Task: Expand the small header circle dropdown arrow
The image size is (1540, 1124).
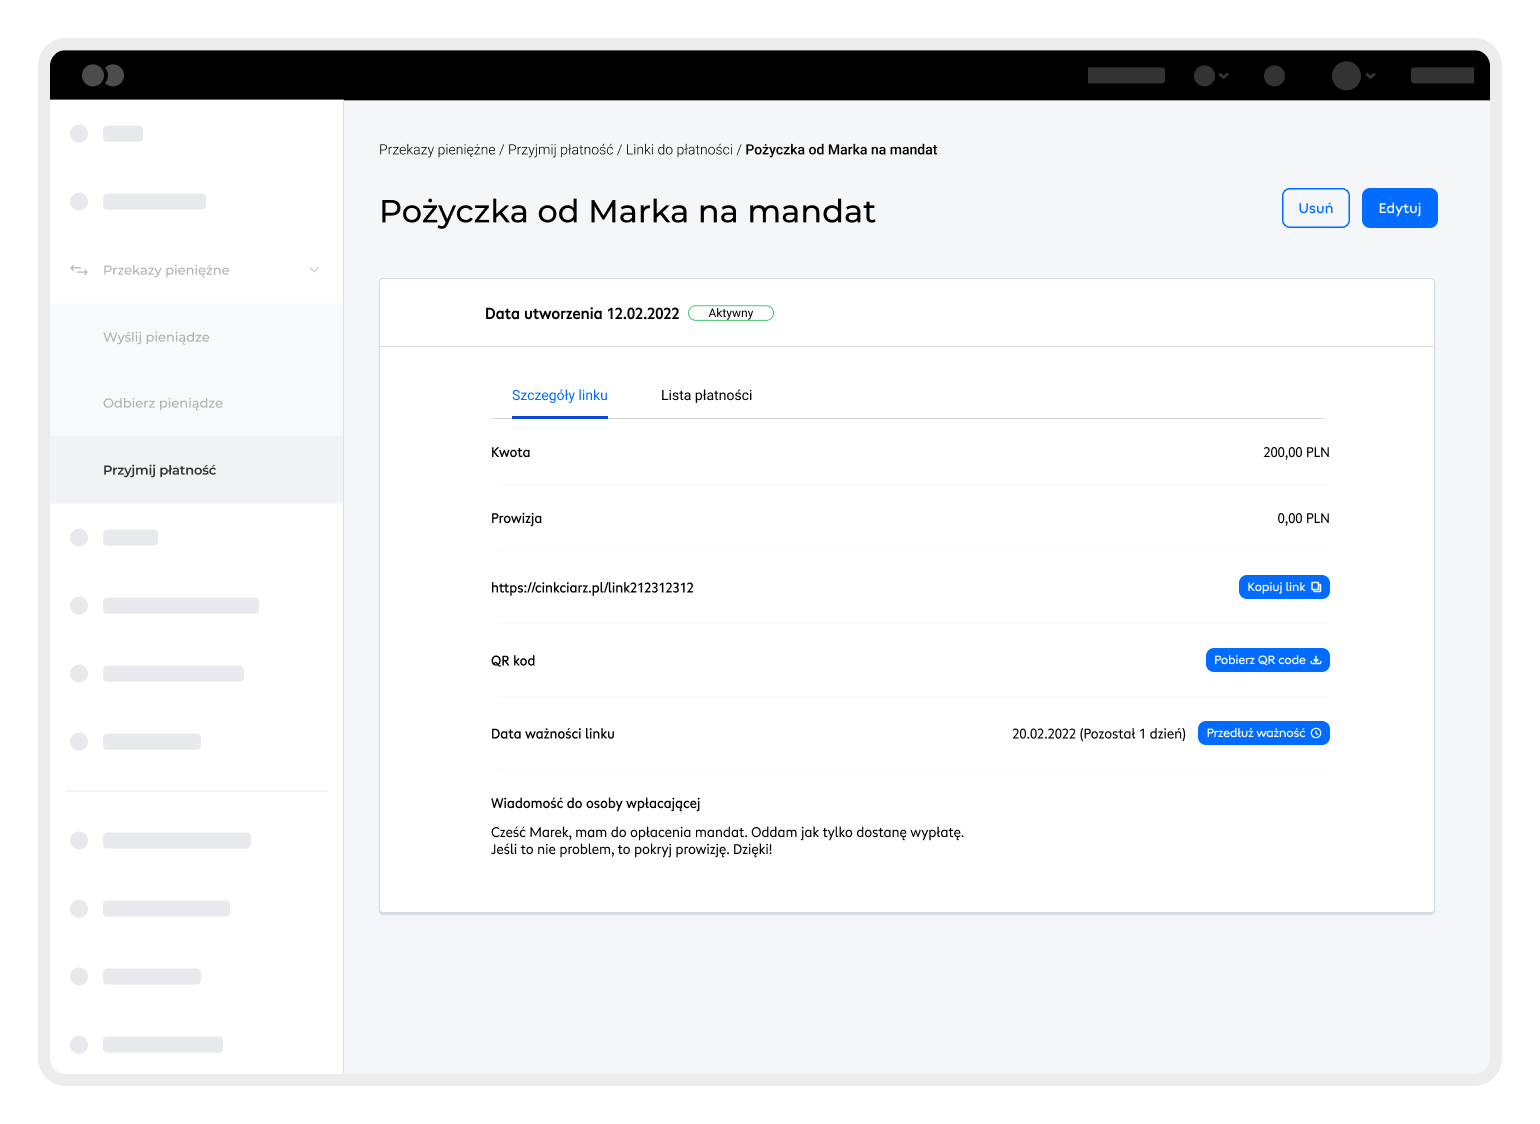Action: point(1224,76)
